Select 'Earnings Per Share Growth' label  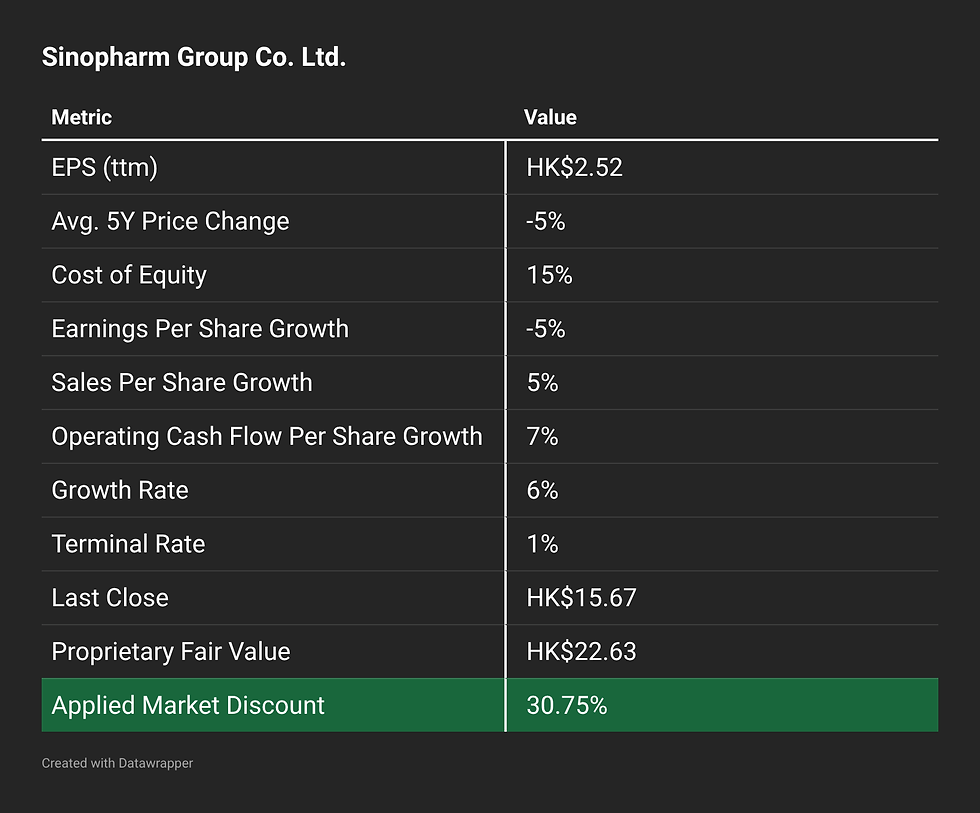click(x=200, y=329)
